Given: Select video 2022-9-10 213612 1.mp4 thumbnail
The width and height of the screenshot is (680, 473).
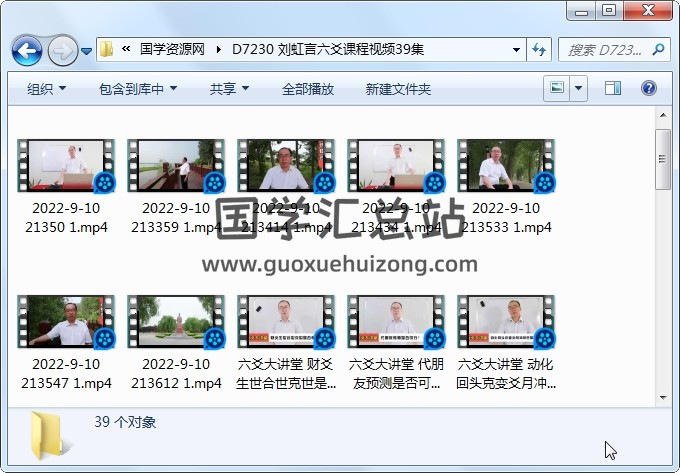Looking at the screenshot, I should (176, 322).
